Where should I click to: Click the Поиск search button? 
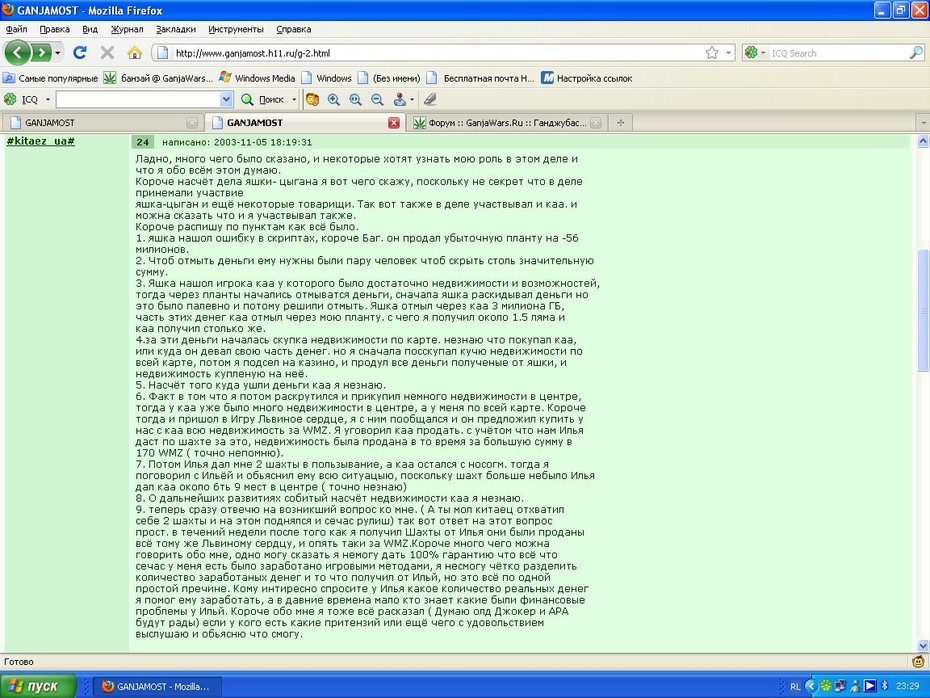click(x=264, y=100)
